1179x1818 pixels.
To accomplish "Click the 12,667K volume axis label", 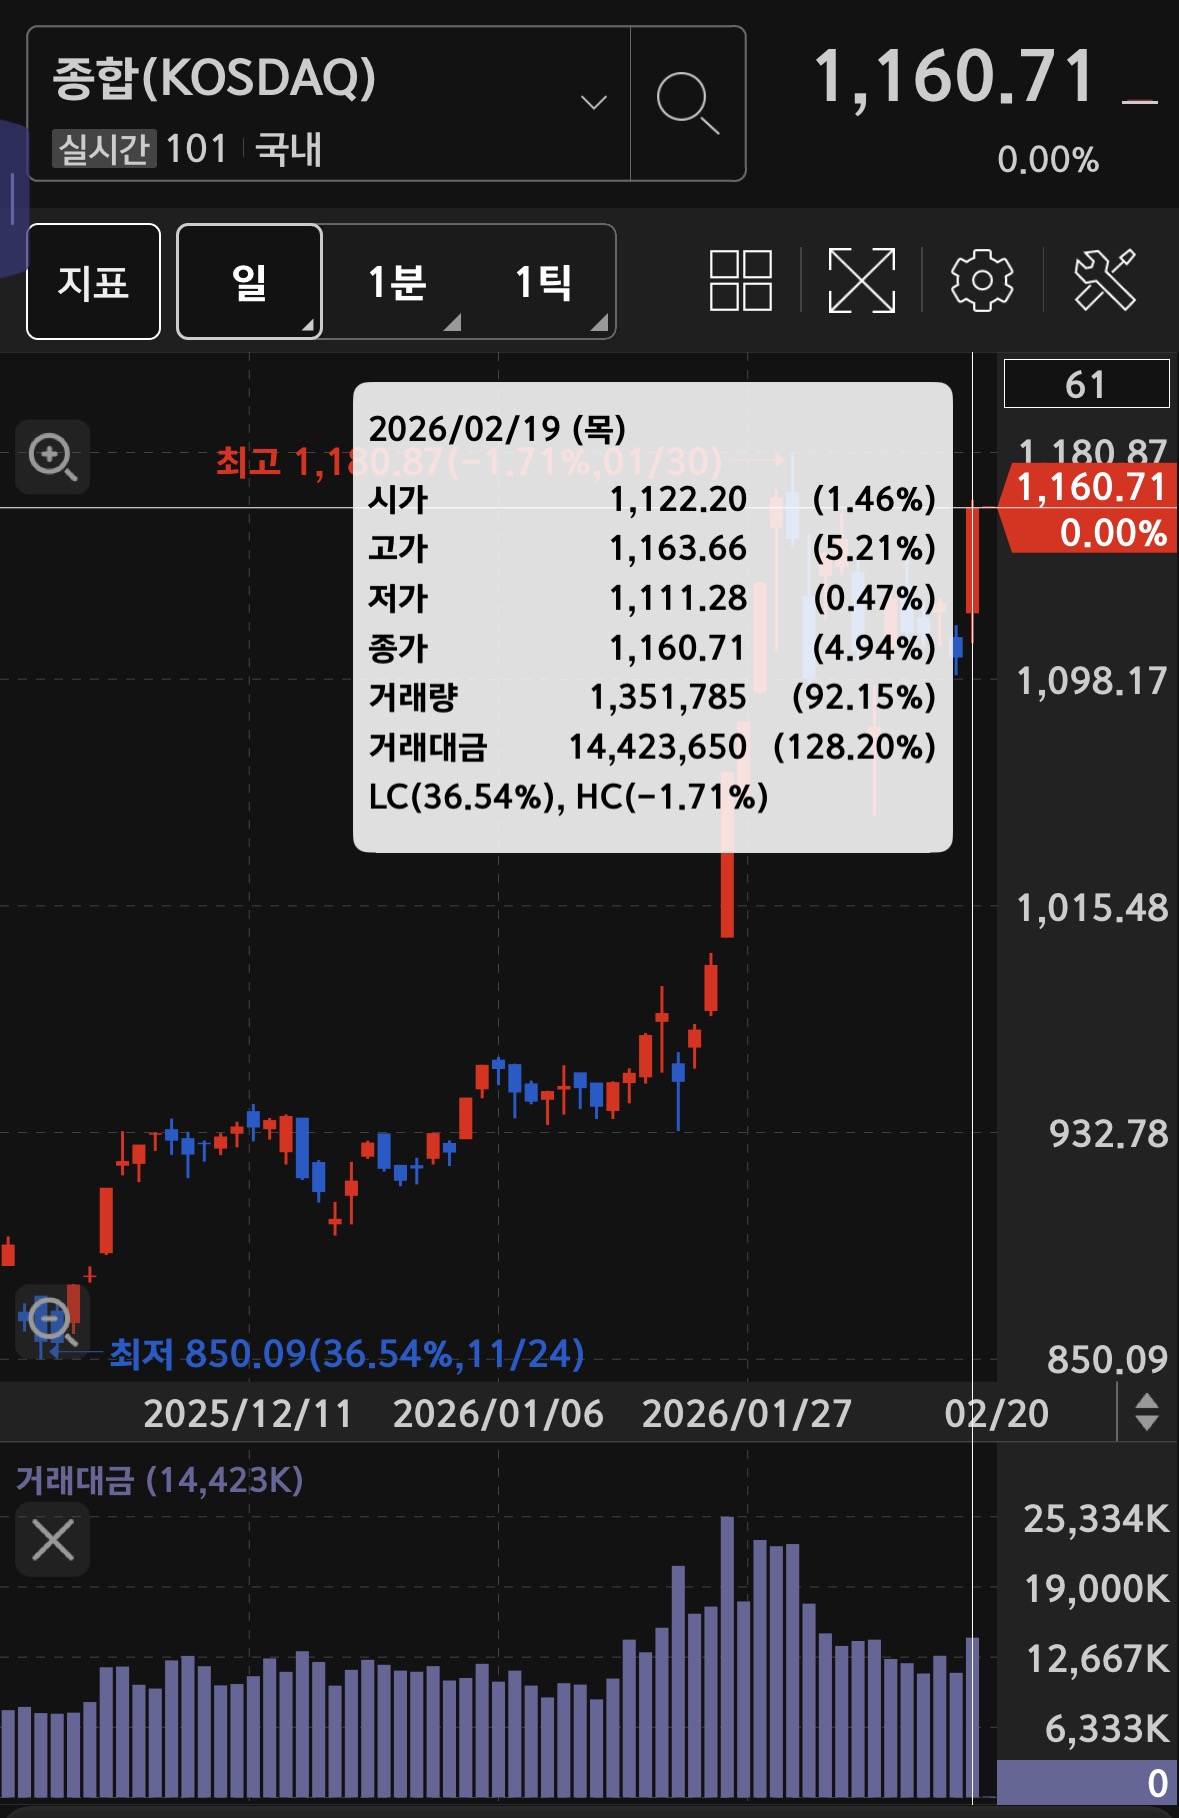I will coord(1097,1658).
